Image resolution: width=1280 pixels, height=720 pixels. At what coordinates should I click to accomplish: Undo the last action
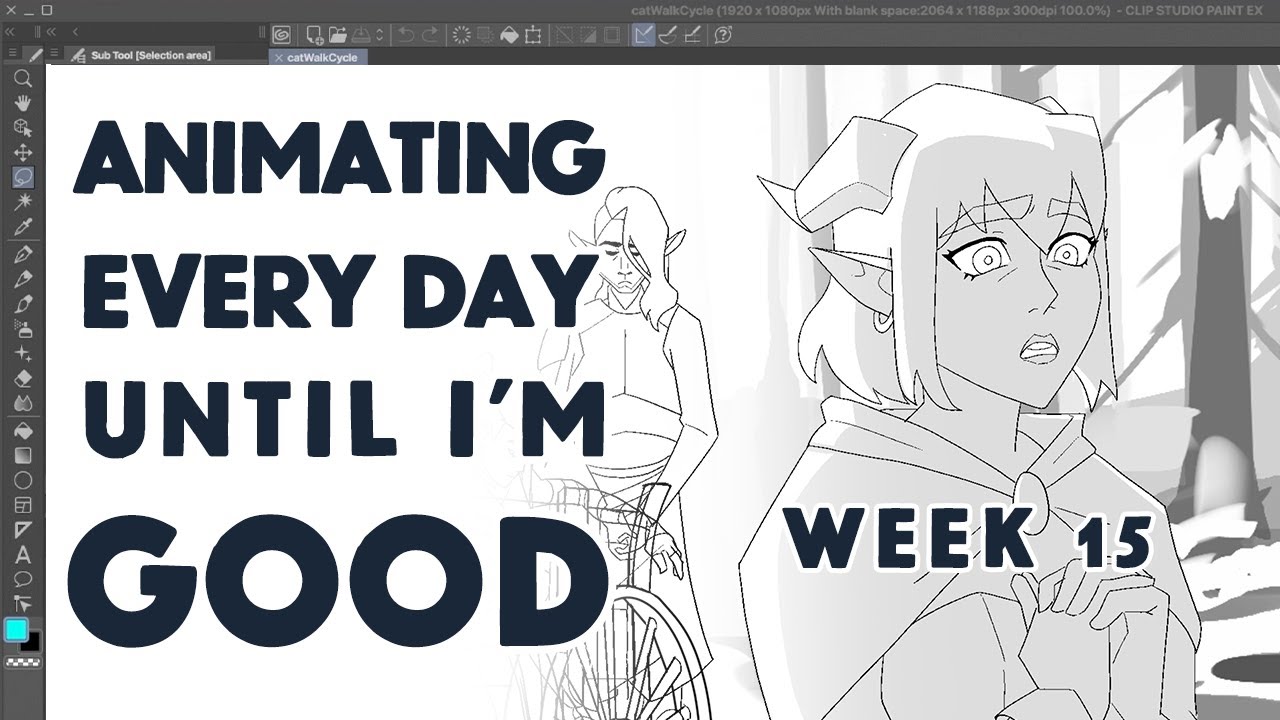point(406,35)
